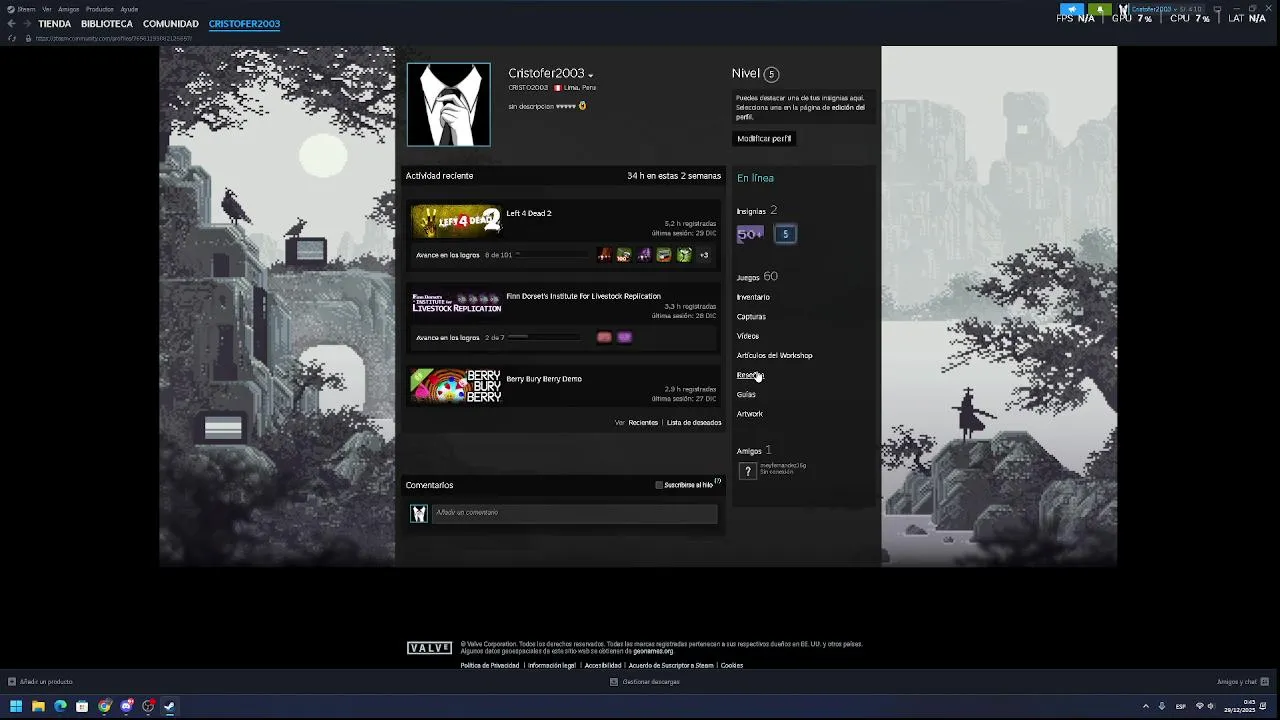1280x720 pixels.
Task: Open the Información legal link
Action: coord(552,666)
